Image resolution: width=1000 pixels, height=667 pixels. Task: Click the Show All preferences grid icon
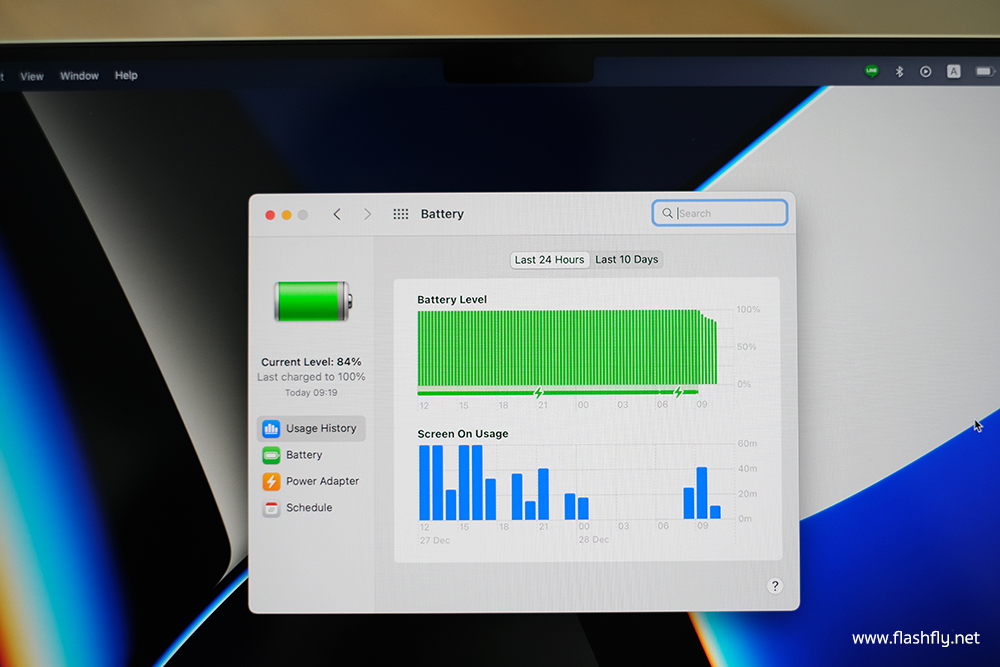401,214
